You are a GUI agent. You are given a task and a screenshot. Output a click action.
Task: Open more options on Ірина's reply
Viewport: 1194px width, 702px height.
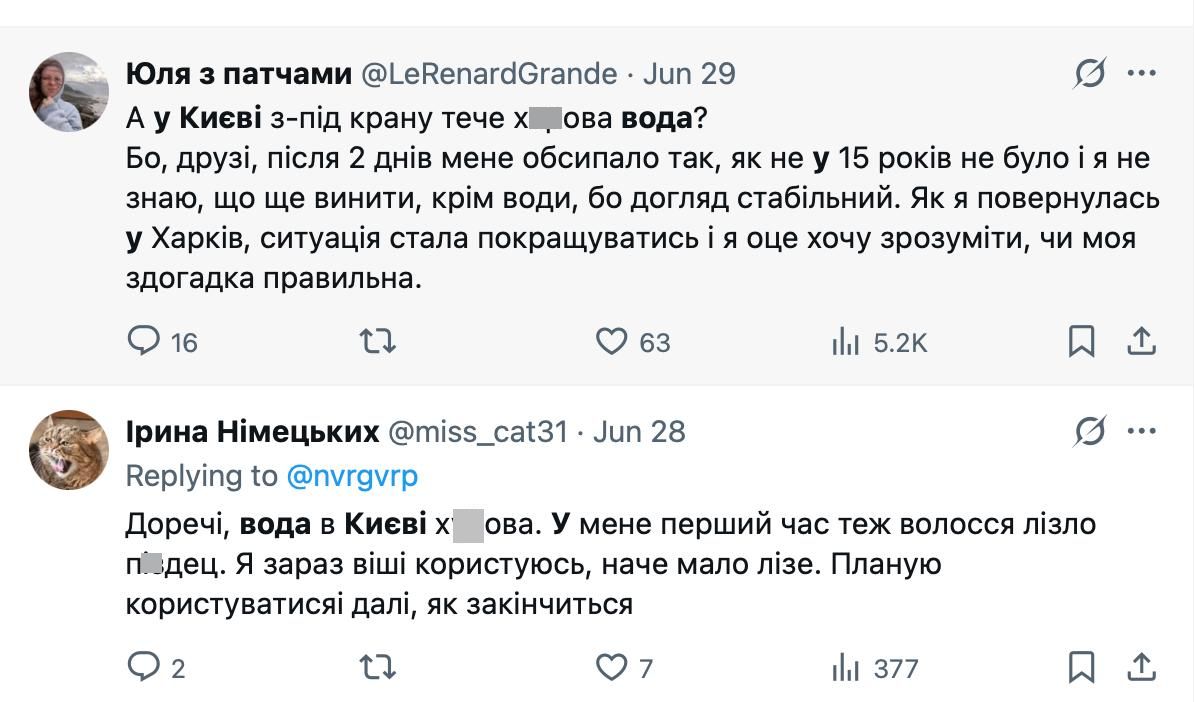pos(1141,431)
